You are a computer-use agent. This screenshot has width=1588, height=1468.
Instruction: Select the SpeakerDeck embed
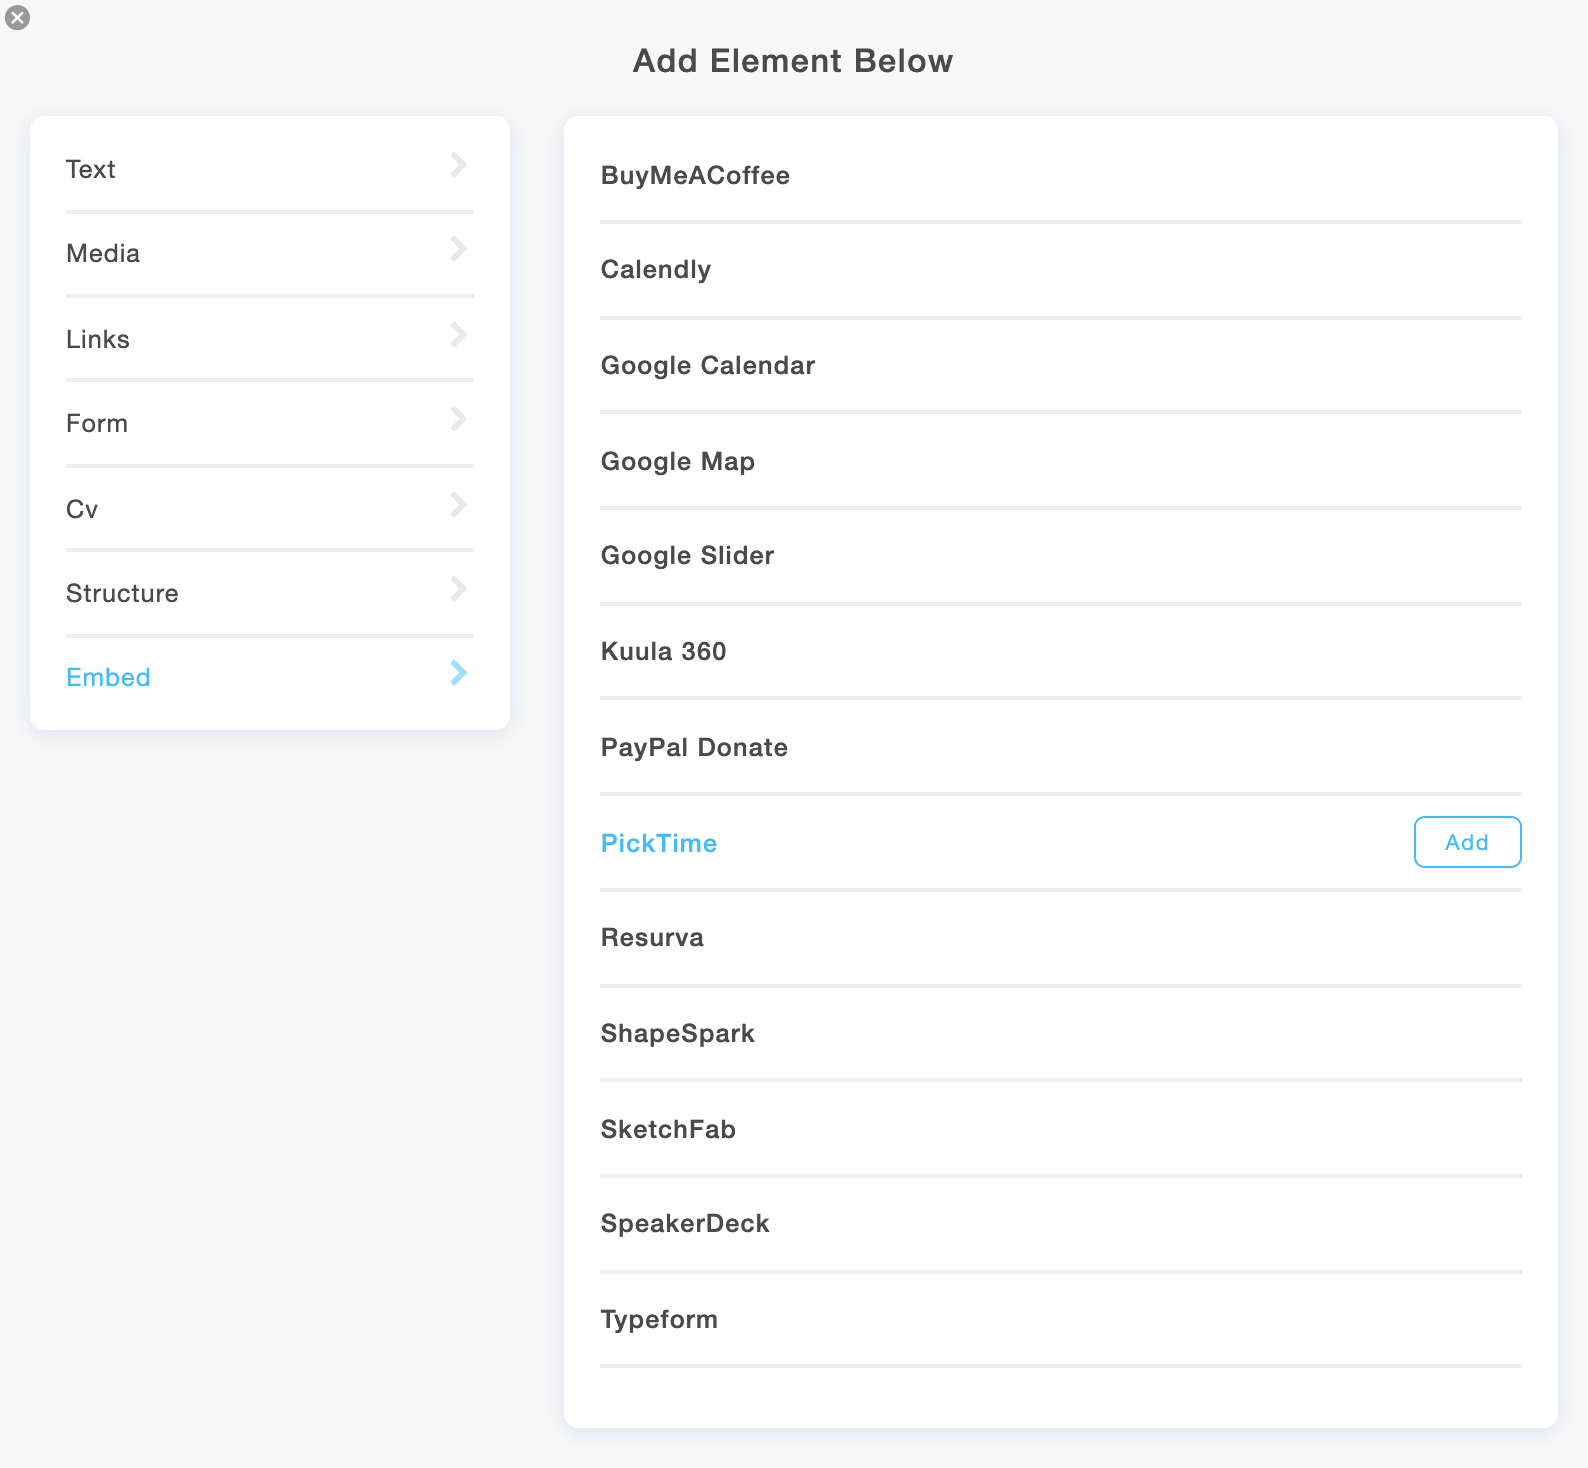(1060, 1224)
